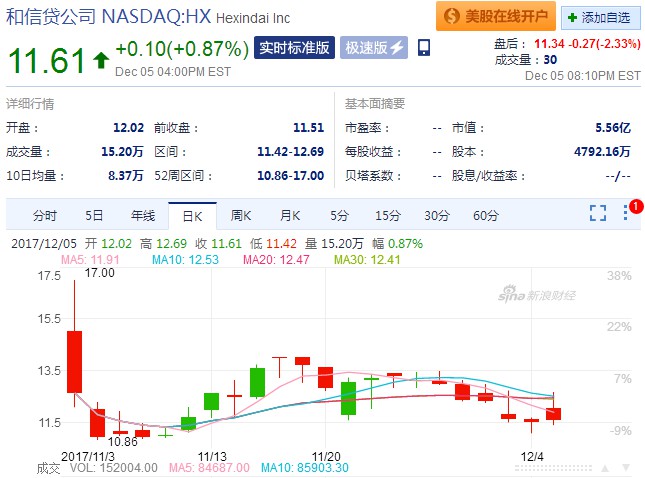
Task: Click the 前收盘 value 11.51
Action: click(309, 128)
